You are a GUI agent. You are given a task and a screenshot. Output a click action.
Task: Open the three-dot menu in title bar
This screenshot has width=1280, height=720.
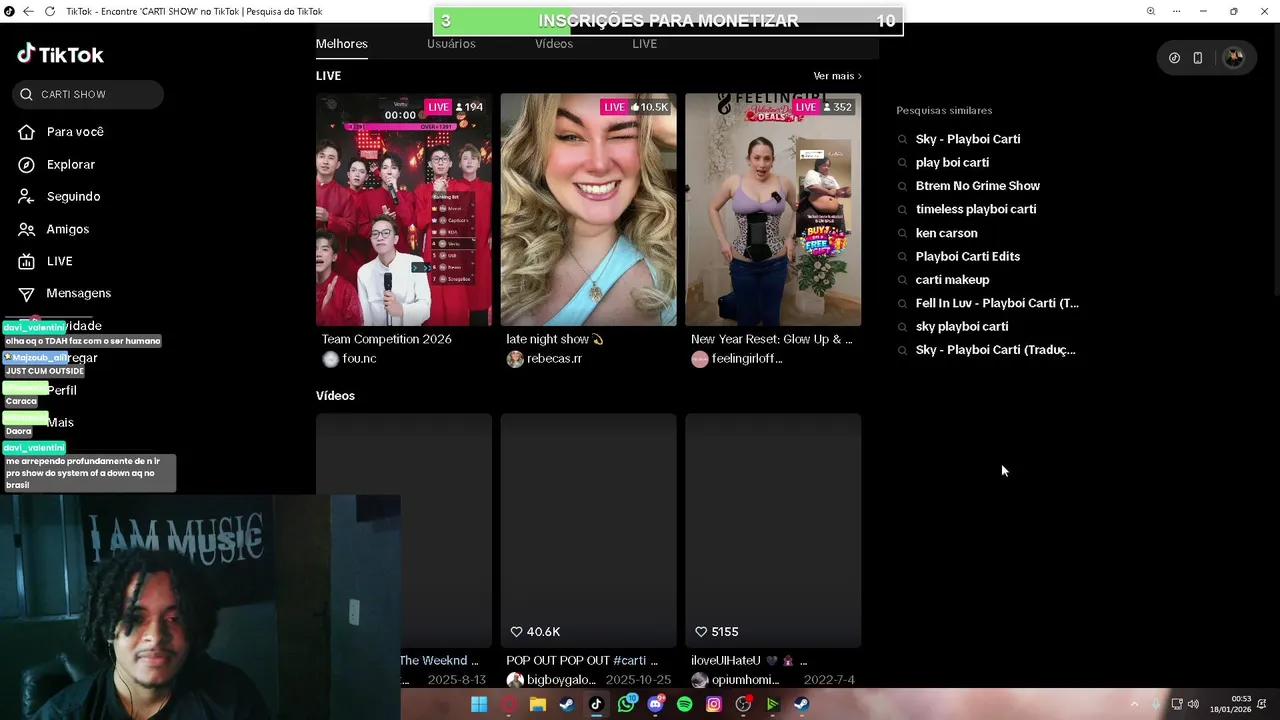click(1176, 11)
